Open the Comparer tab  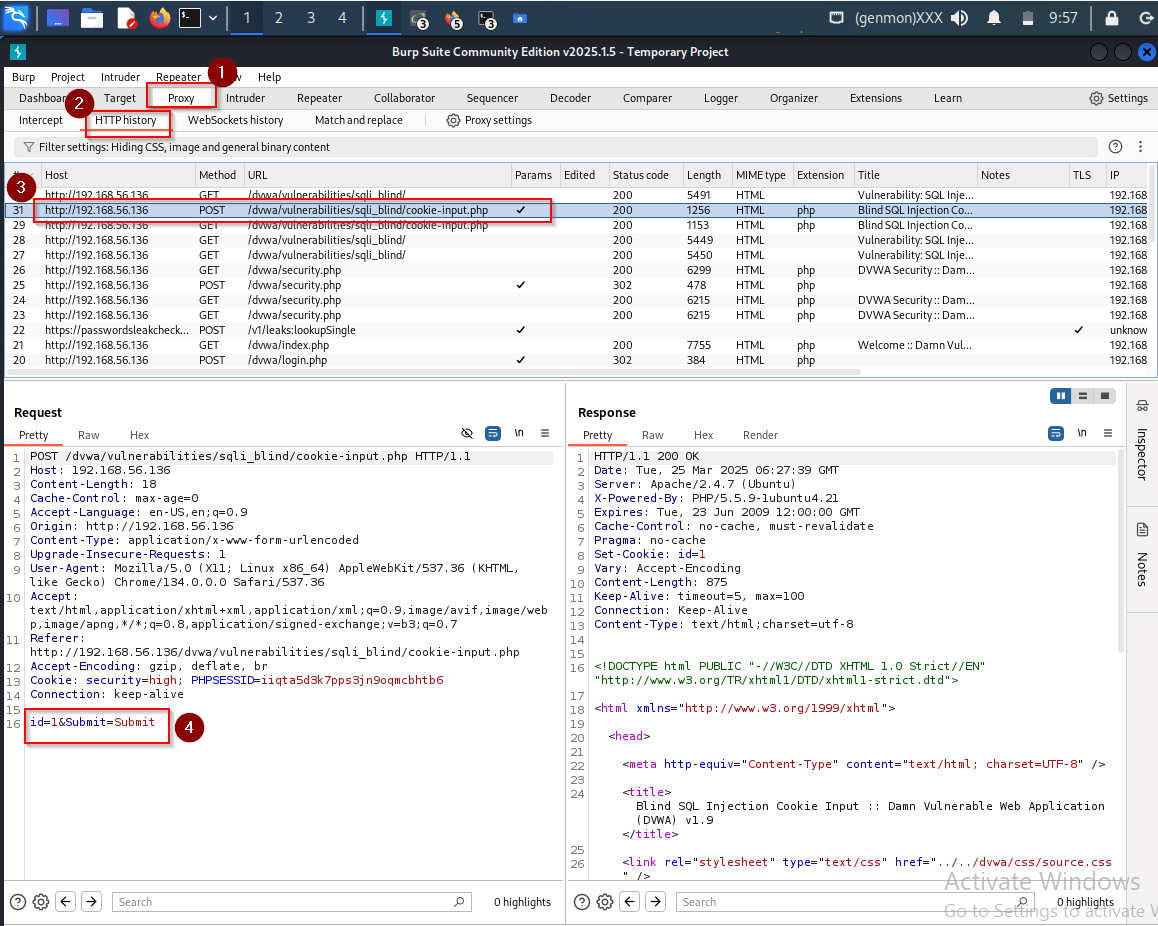(647, 98)
